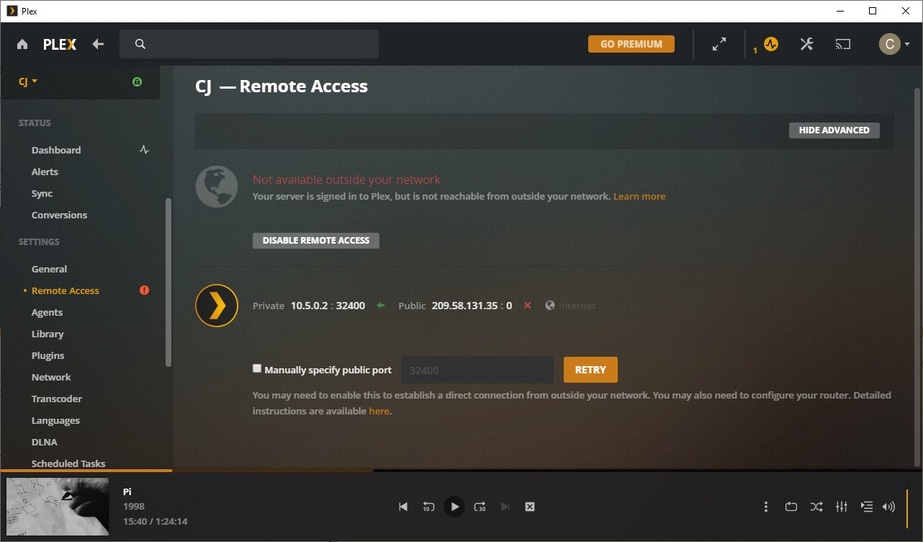Viewport: 923px width, 542px height.
Task: Click the red X public connection icon
Action: coord(527,305)
